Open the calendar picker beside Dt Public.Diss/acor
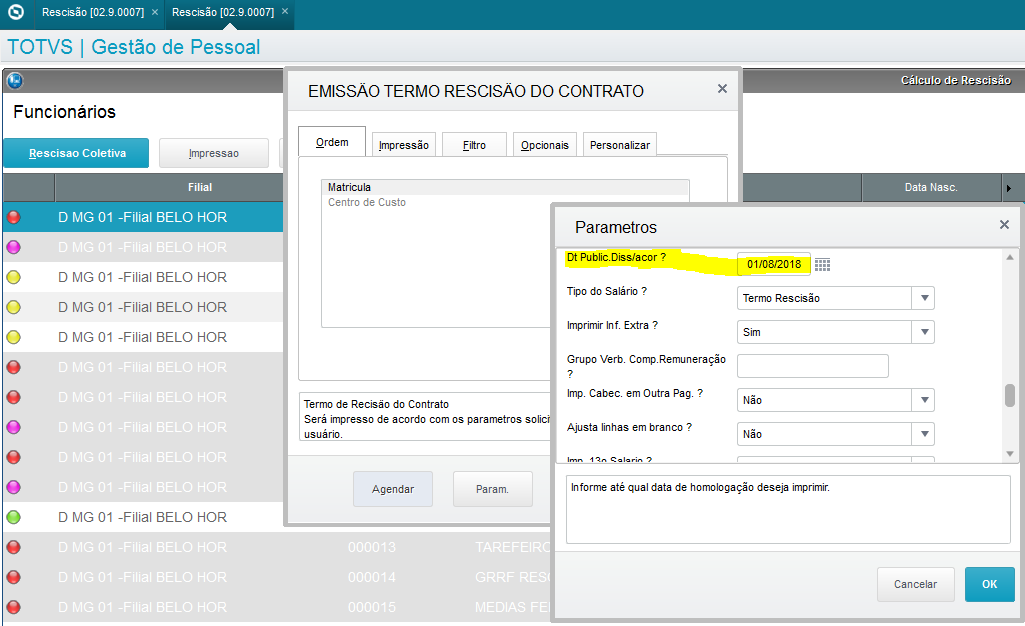The width and height of the screenshot is (1025, 626). pos(822,265)
